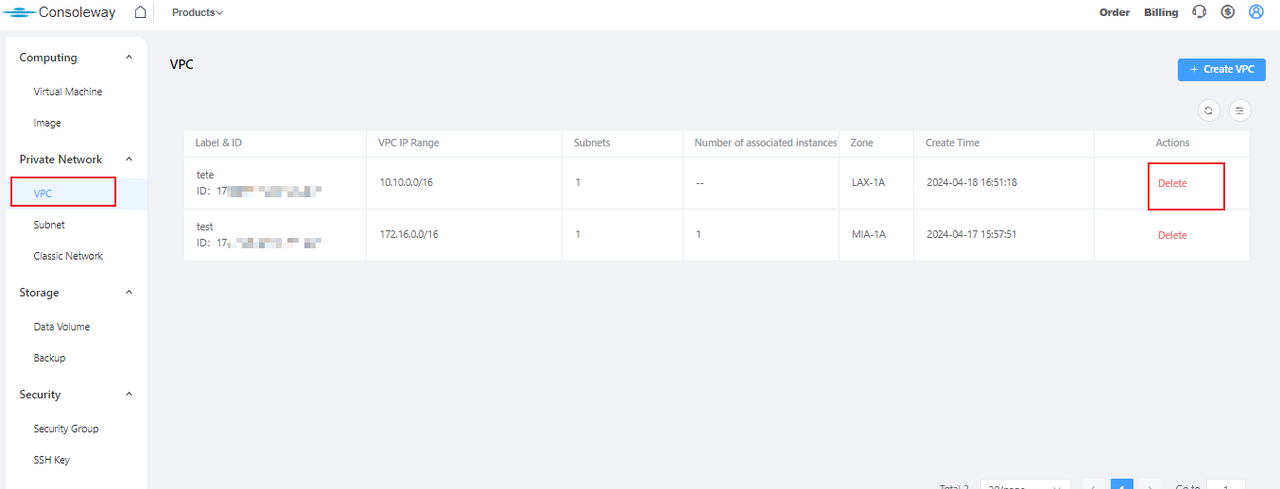Image resolution: width=1280 pixels, height=489 pixels.
Task: Delete the tete VPC
Action: pos(1172,184)
